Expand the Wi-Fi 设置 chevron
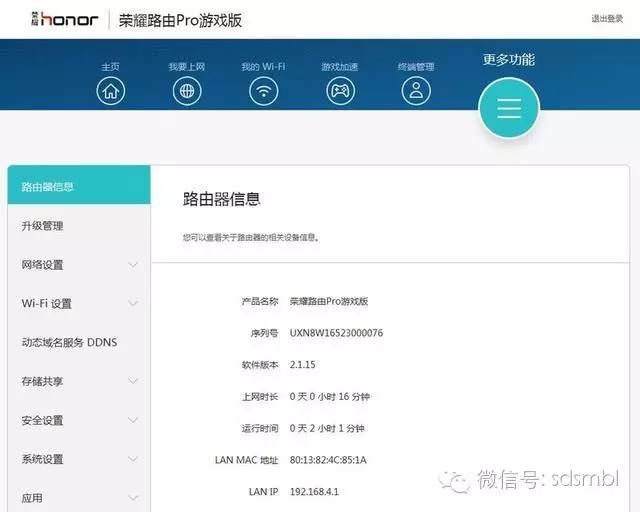The width and height of the screenshot is (640, 512). (x=133, y=303)
